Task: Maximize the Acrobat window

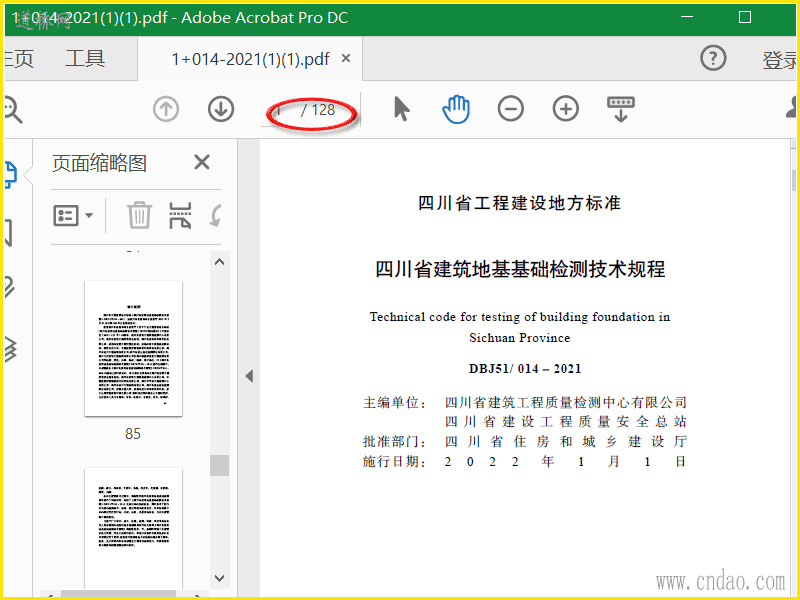Action: (x=745, y=17)
